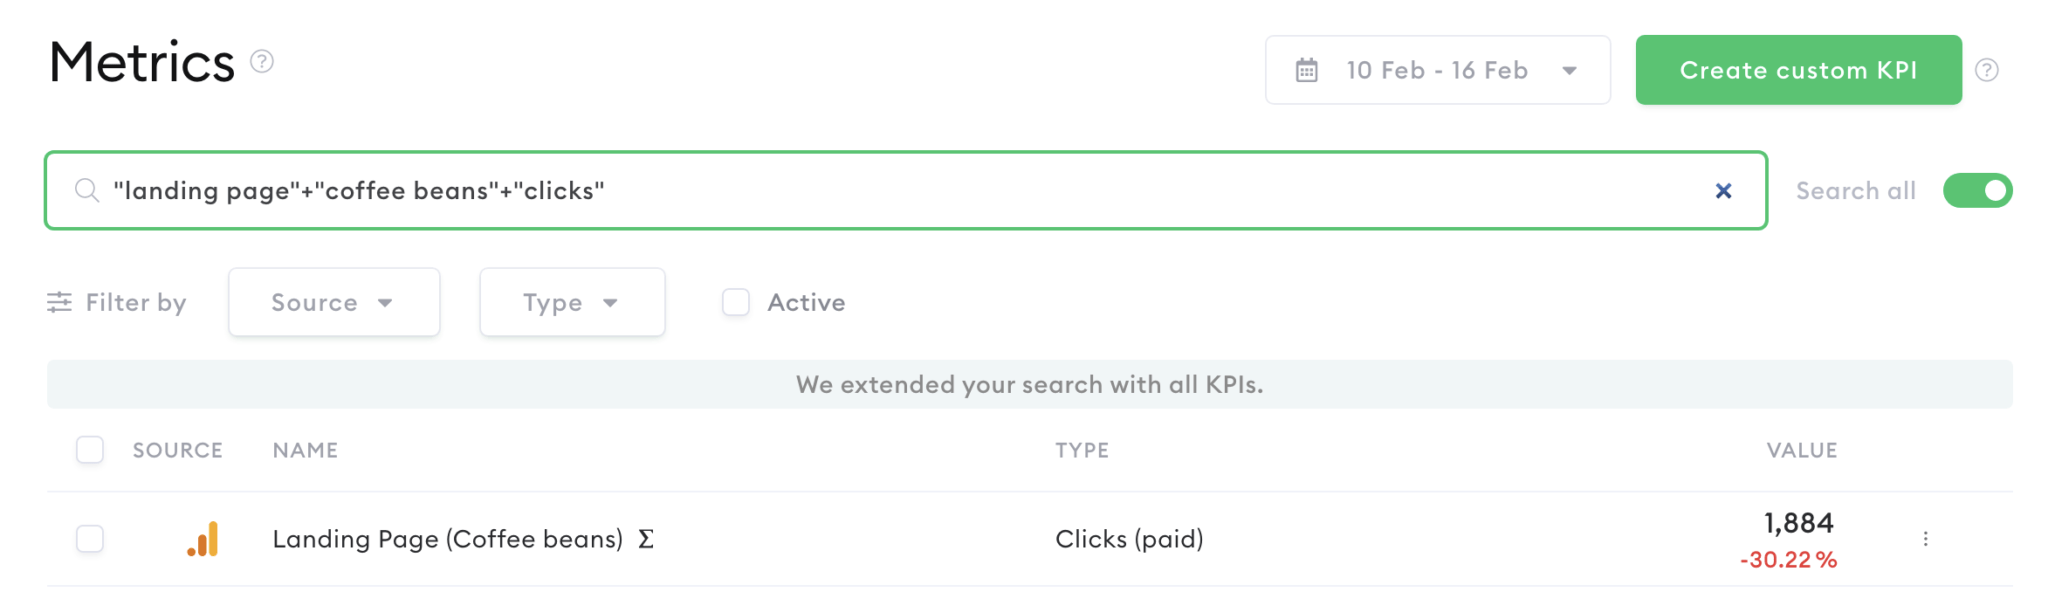Clear the search query with the X icon
The height and width of the screenshot is (592, 2048).
[x=1723, y=190]
